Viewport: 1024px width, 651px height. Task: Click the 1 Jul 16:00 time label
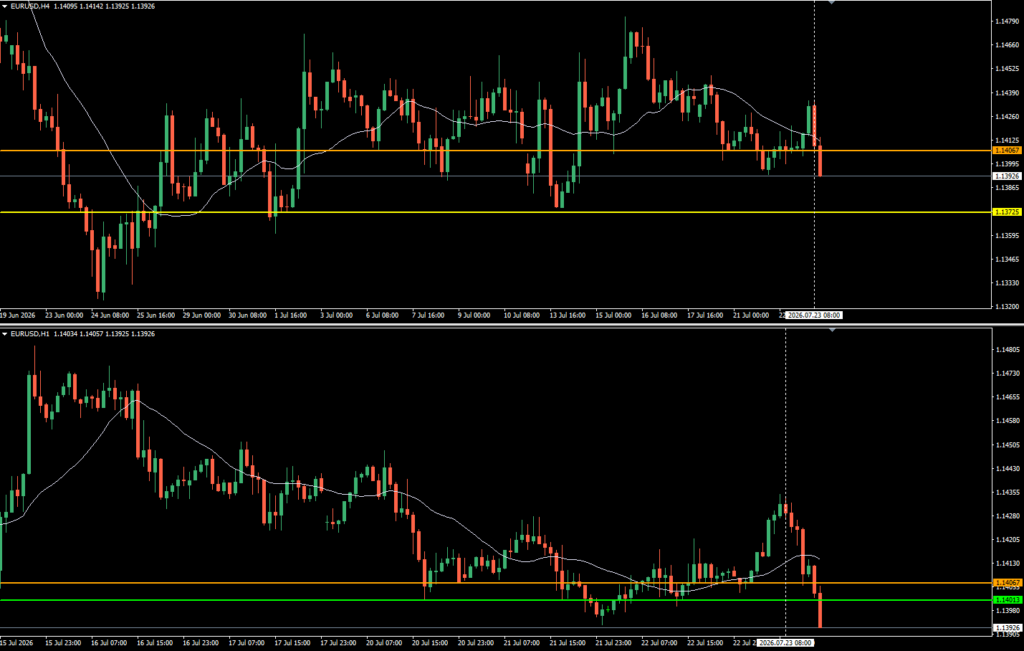pyautogui.click(x=289, y=315)
